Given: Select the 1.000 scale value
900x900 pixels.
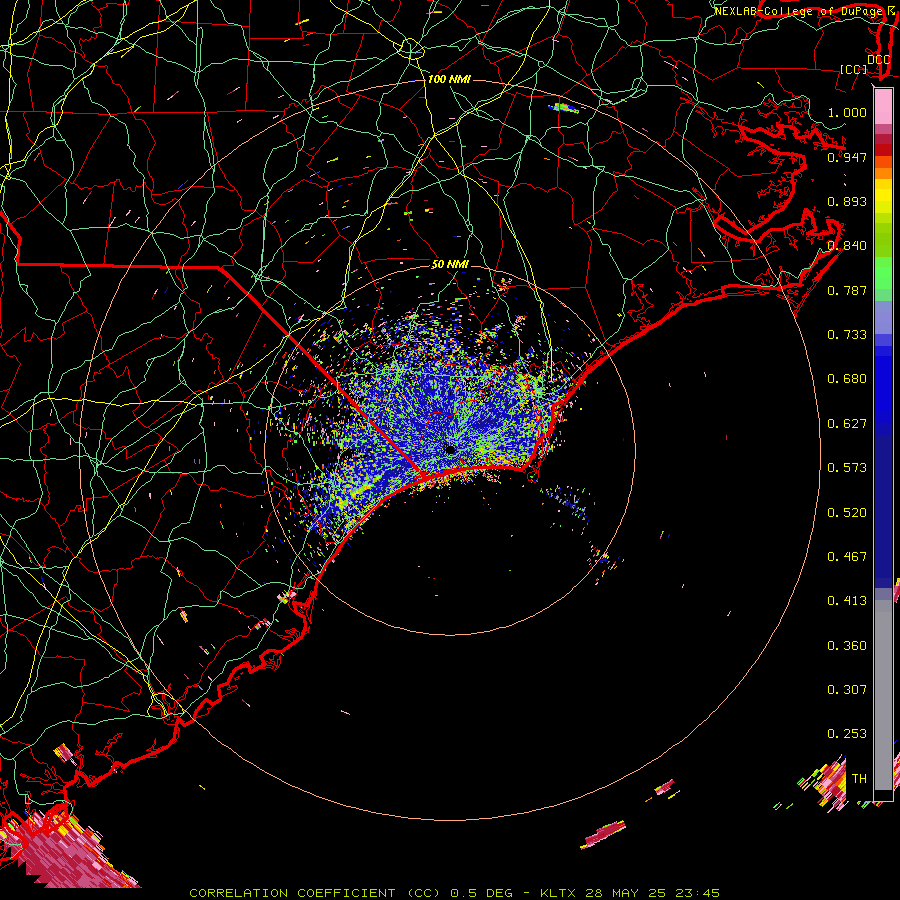Looking at the screenshot, I should [847, 112].
